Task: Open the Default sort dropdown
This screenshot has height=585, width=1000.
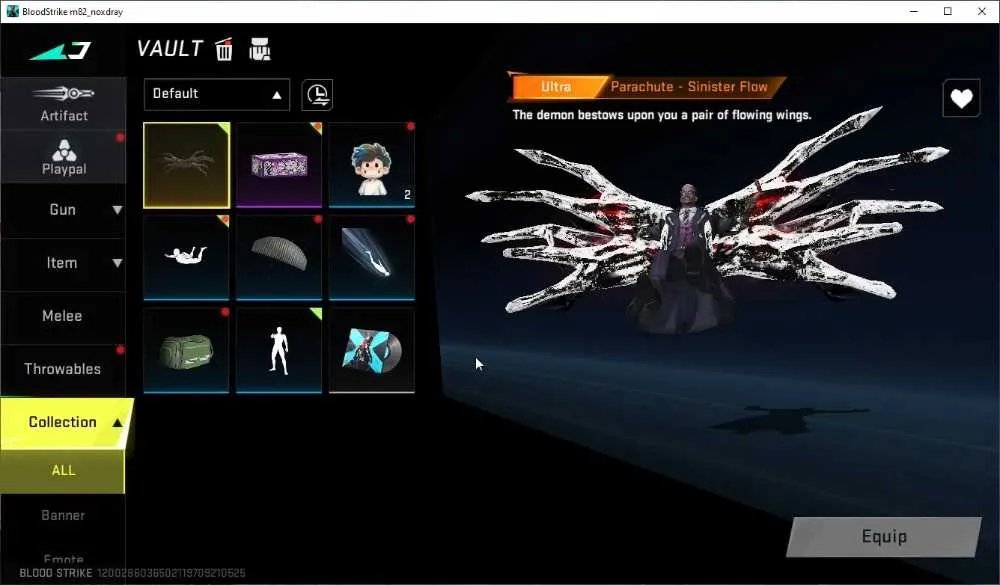Action: click(217, 94)
